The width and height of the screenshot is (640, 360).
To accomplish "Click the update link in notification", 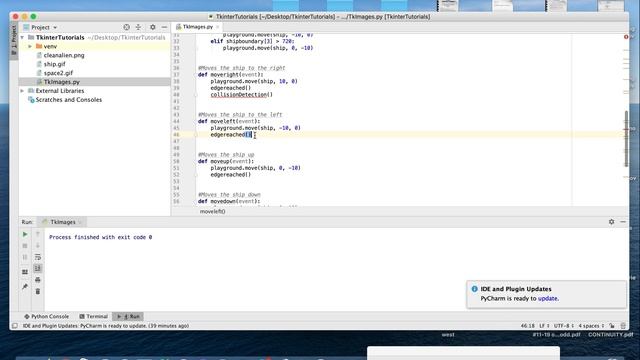I will [x=548, y=298].
